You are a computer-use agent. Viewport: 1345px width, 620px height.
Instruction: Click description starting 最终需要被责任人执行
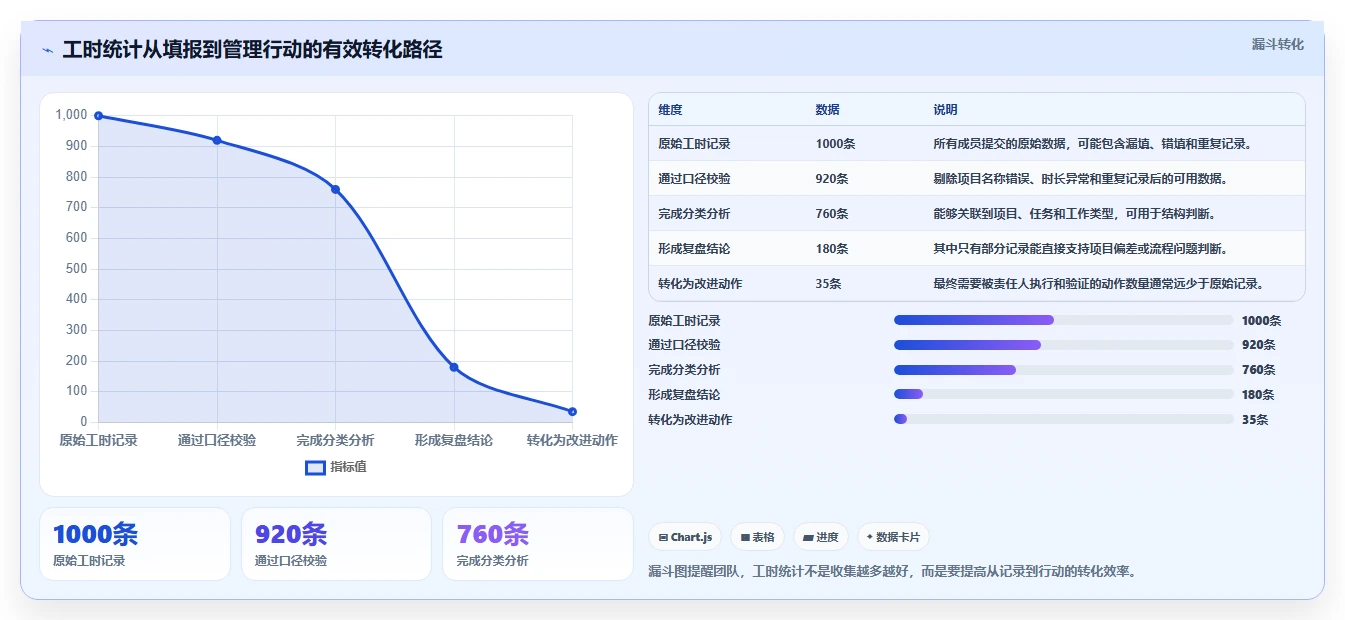[1098, 284]
